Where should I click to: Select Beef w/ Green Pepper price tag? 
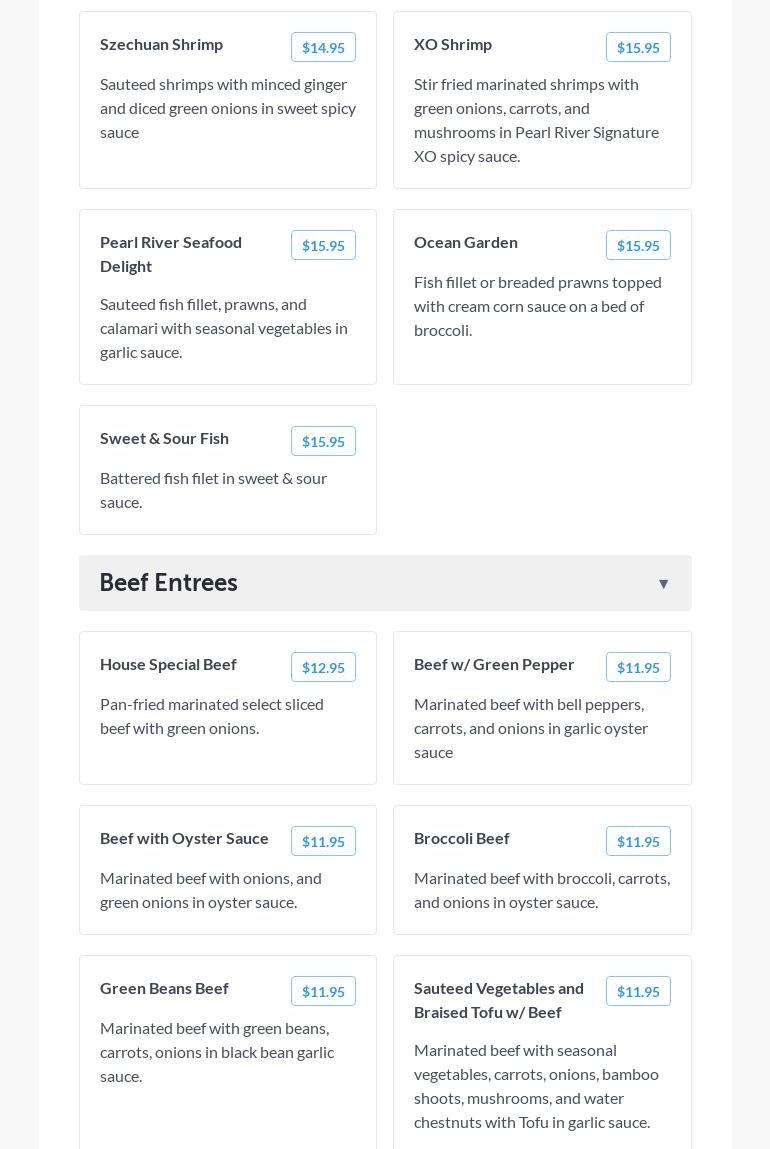(x=638, y=668)
